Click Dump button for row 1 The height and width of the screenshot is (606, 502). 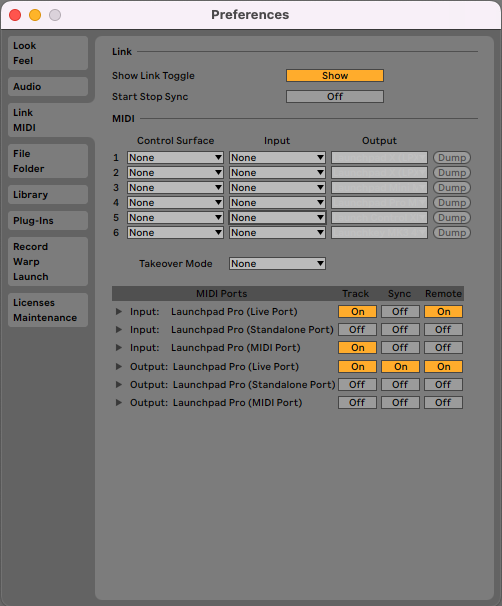[x=452, y=158]
